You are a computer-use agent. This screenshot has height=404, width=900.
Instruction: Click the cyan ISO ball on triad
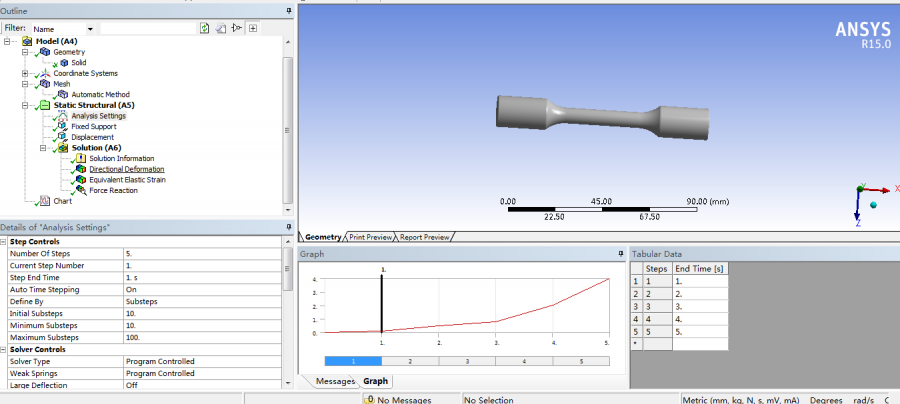874,204
